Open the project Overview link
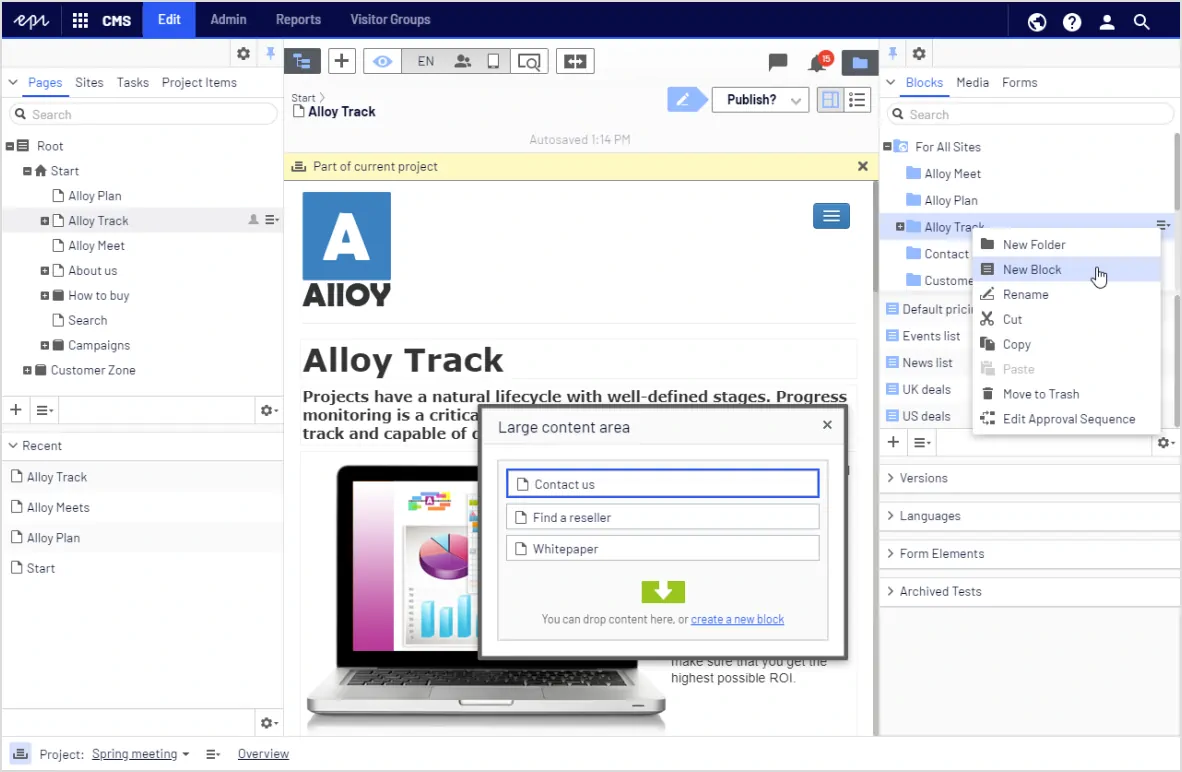1182x772 pixels. pos(263,754)
